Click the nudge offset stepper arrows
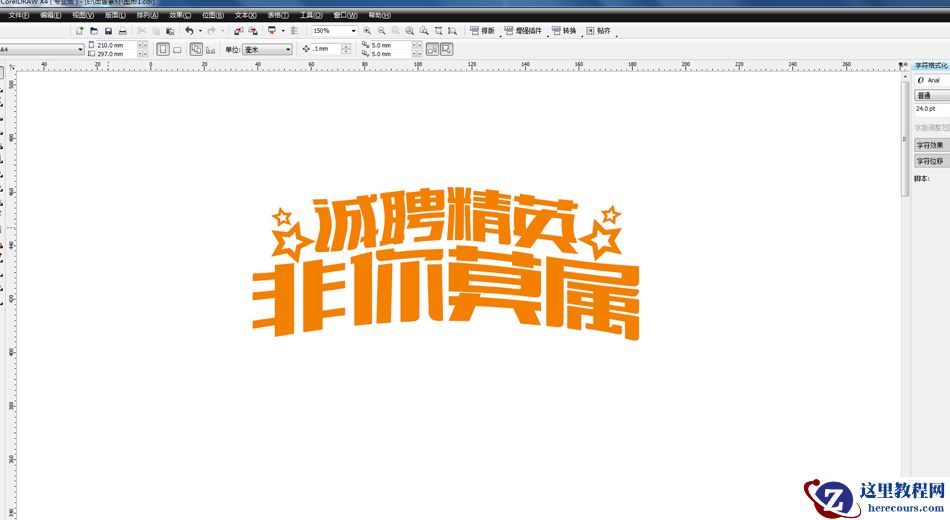Screen dimensions: 950x520 [346, 49]
